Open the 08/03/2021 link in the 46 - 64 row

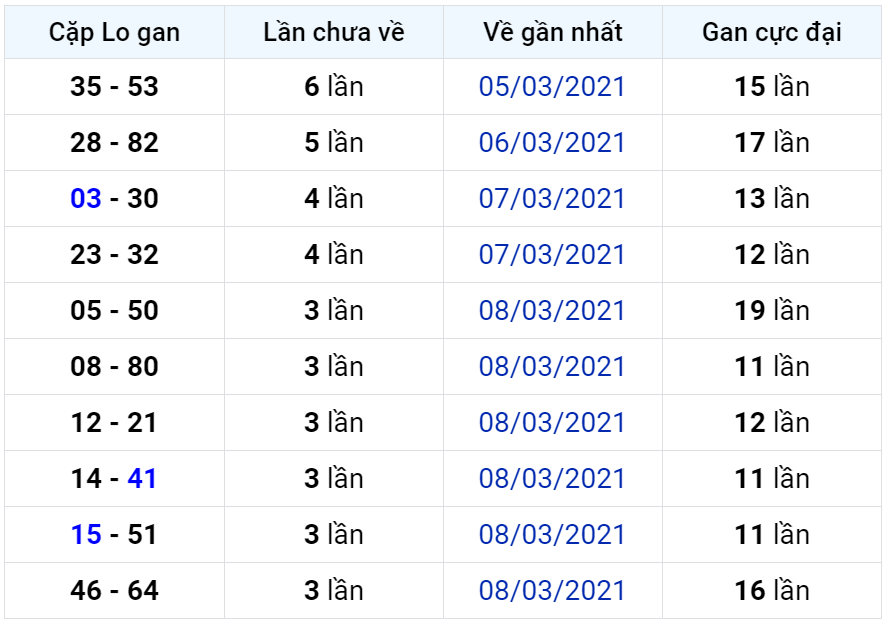(x=552, y=591)
